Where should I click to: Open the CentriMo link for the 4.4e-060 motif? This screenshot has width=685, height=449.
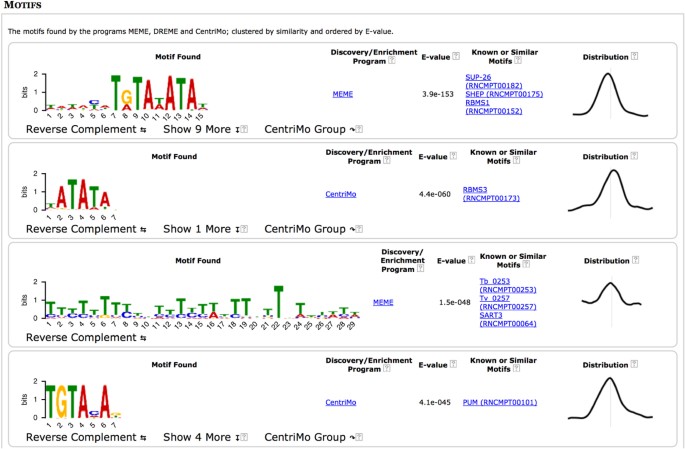(341, 194)
